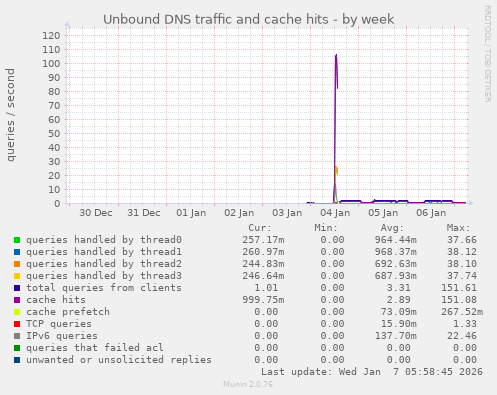
Task: Click the 73.09m cache prefetch average
Action: coord(399,312)
